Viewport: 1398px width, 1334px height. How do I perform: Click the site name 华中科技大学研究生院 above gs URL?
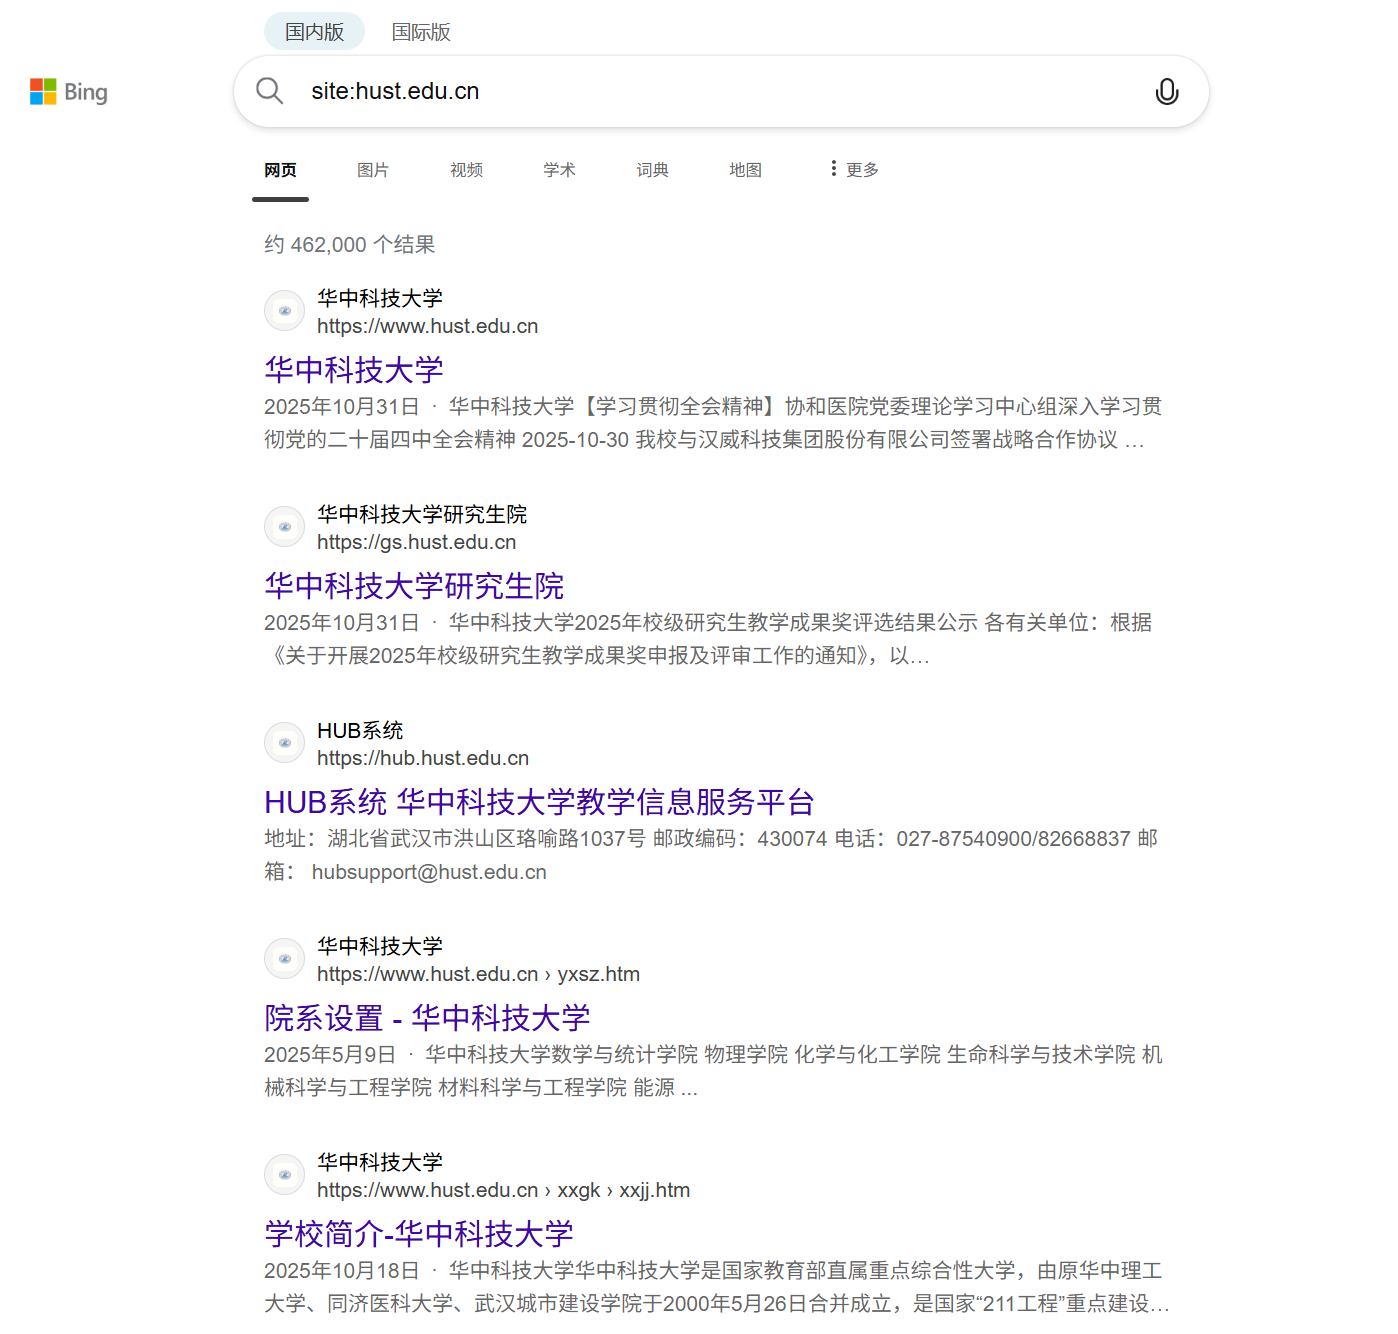pos(422,514)
